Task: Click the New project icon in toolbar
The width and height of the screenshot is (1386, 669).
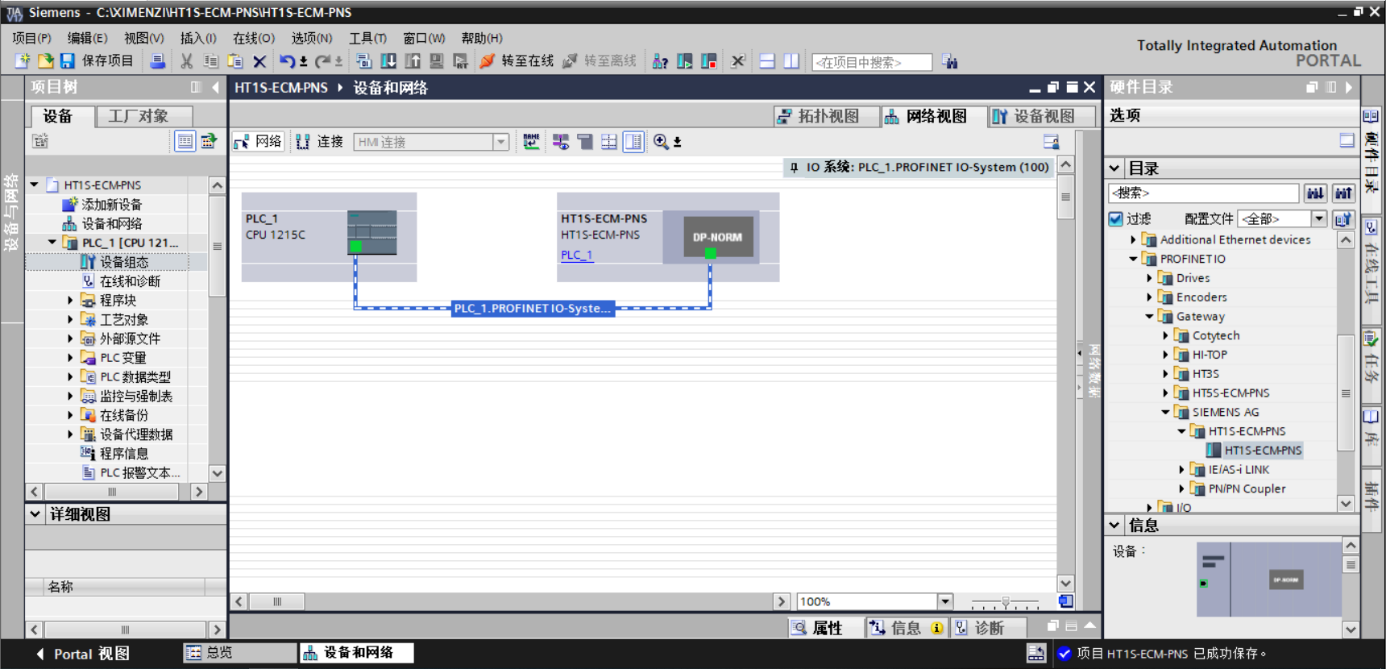Action: point(22,61)
